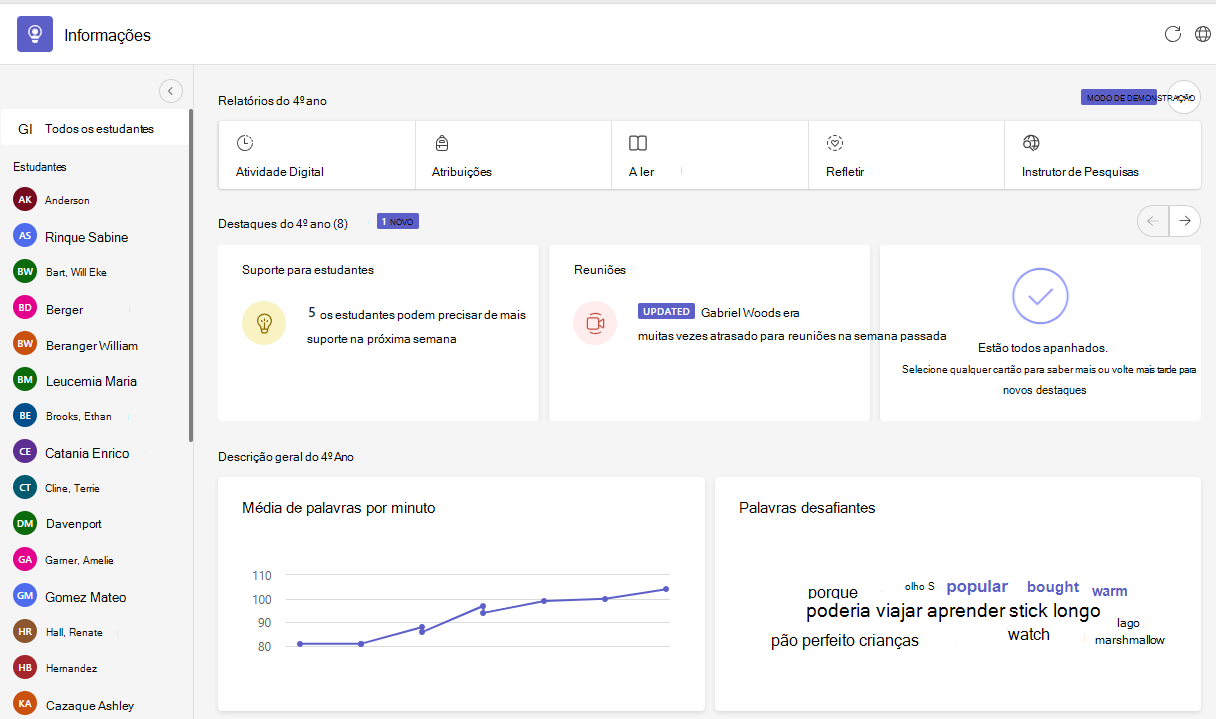Open the globe language icon
The height and width of the screenshot is (719, 1216).
click(1203, 34)
